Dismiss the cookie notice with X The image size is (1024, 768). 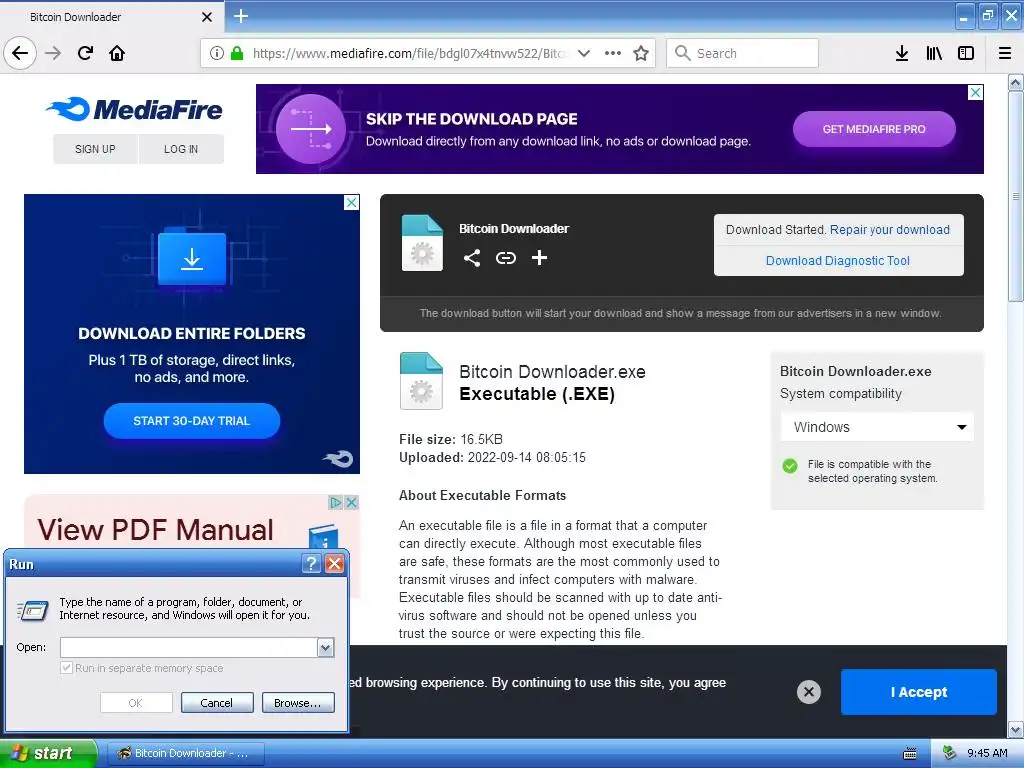pyautogui.click(x=808, y=692)
